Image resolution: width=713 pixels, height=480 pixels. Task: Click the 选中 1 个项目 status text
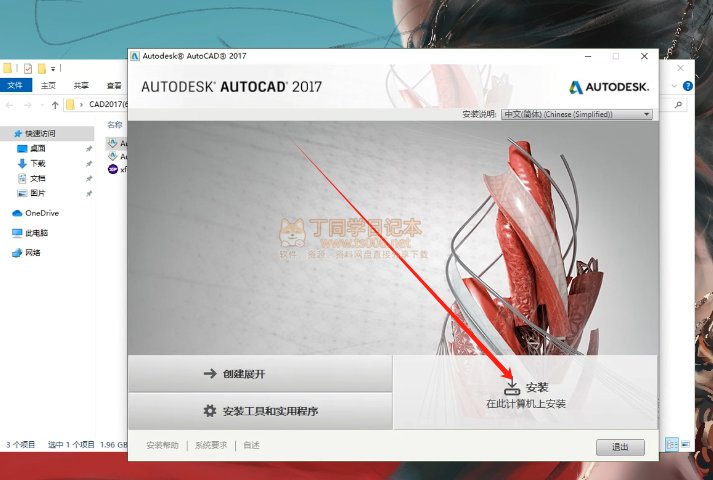point(71,445)
